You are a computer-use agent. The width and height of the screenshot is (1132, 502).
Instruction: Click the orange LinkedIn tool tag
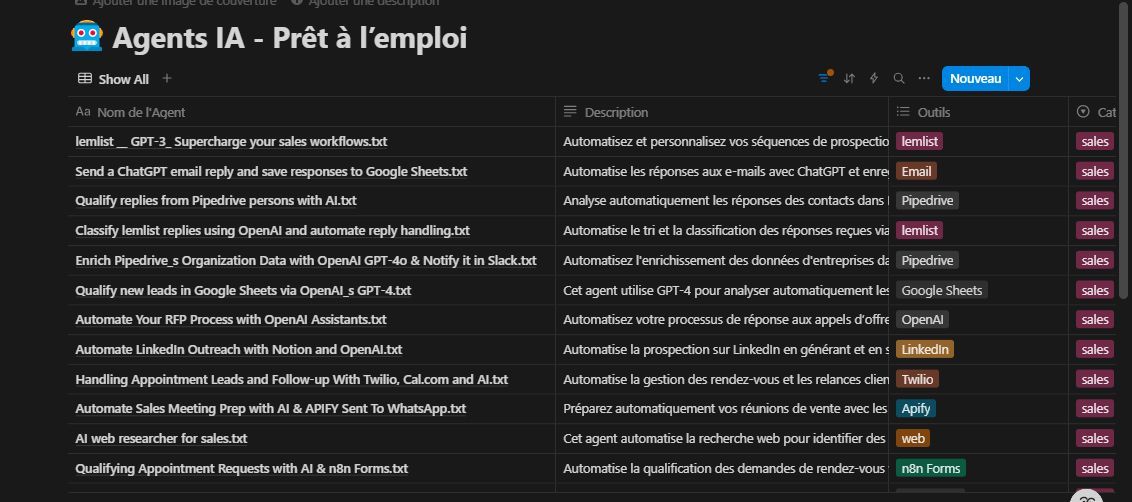pos(925,350)
